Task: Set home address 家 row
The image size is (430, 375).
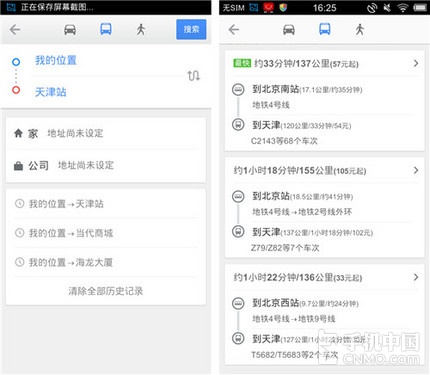Action: coord(106,133)
